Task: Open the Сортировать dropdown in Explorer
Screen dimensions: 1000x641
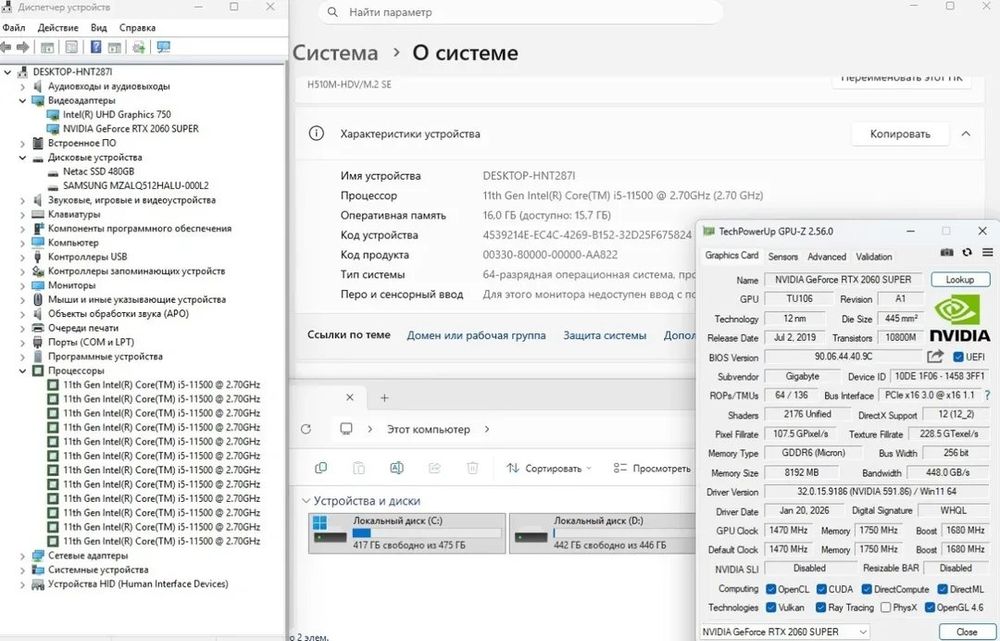Action: (x=549, y=468)
